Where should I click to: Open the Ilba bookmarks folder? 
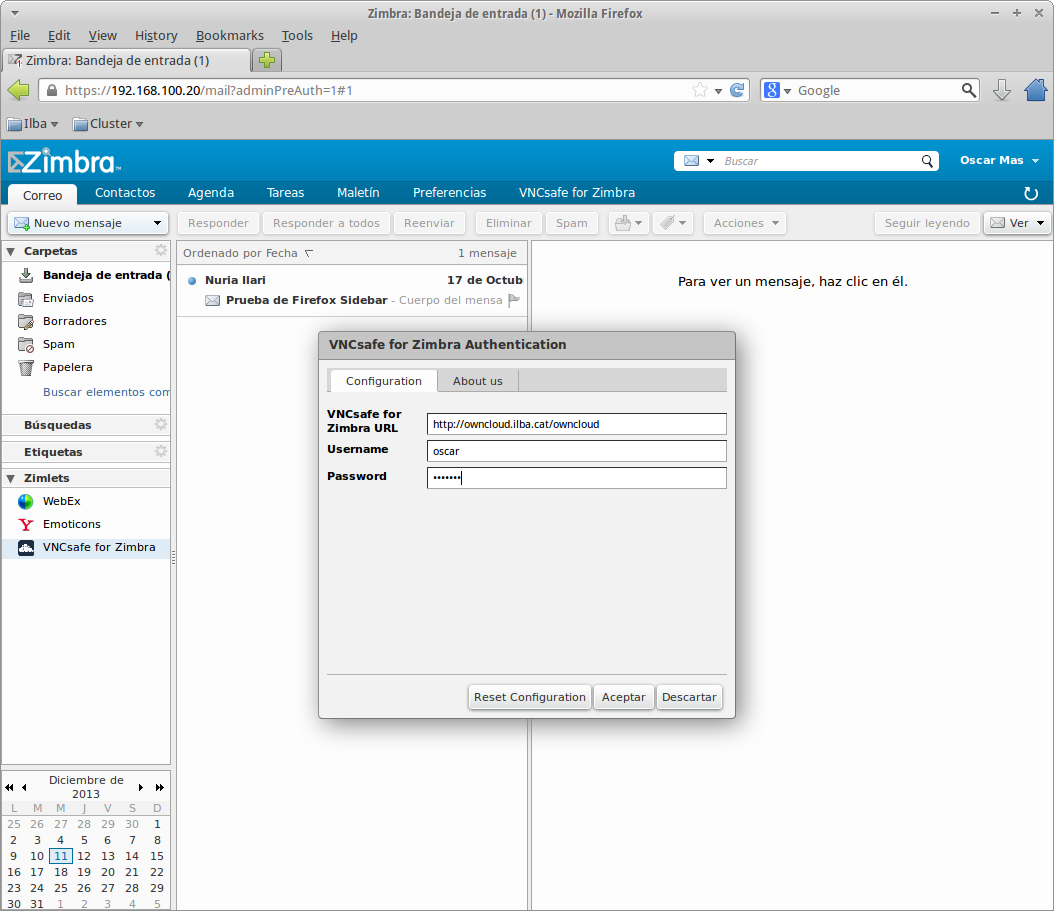coord(33,124)
